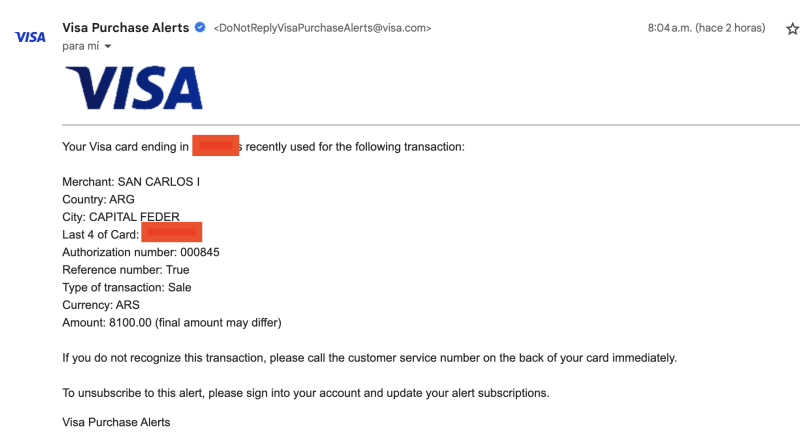Viewport: 800px width, 442px height.
Task: Star this Visa Purchase Alerts email
Action: tap(792, 29)
